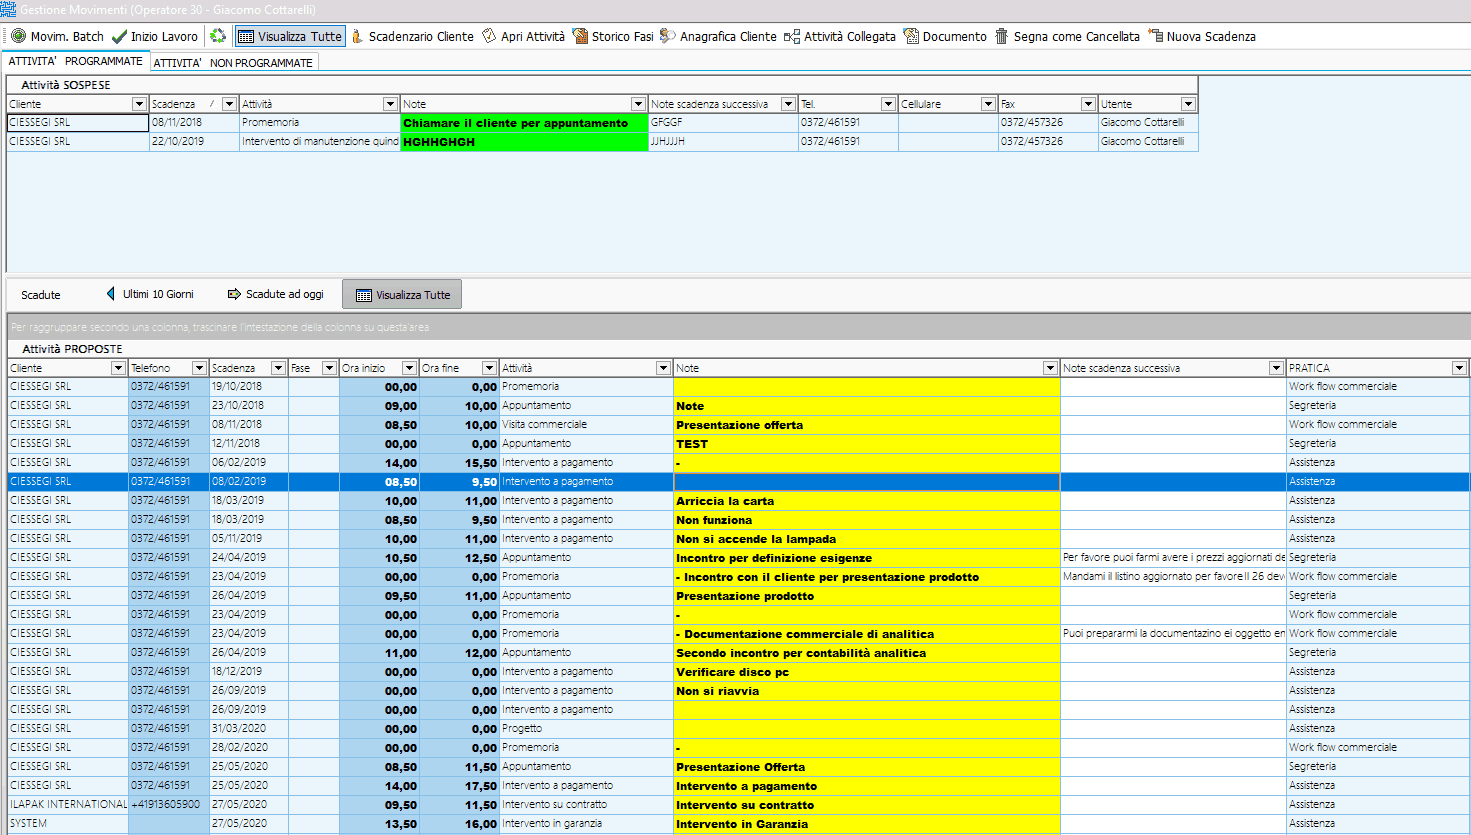1471x835 pixels.
Task: Select the TEST note cell
Action: click(867, 444)
